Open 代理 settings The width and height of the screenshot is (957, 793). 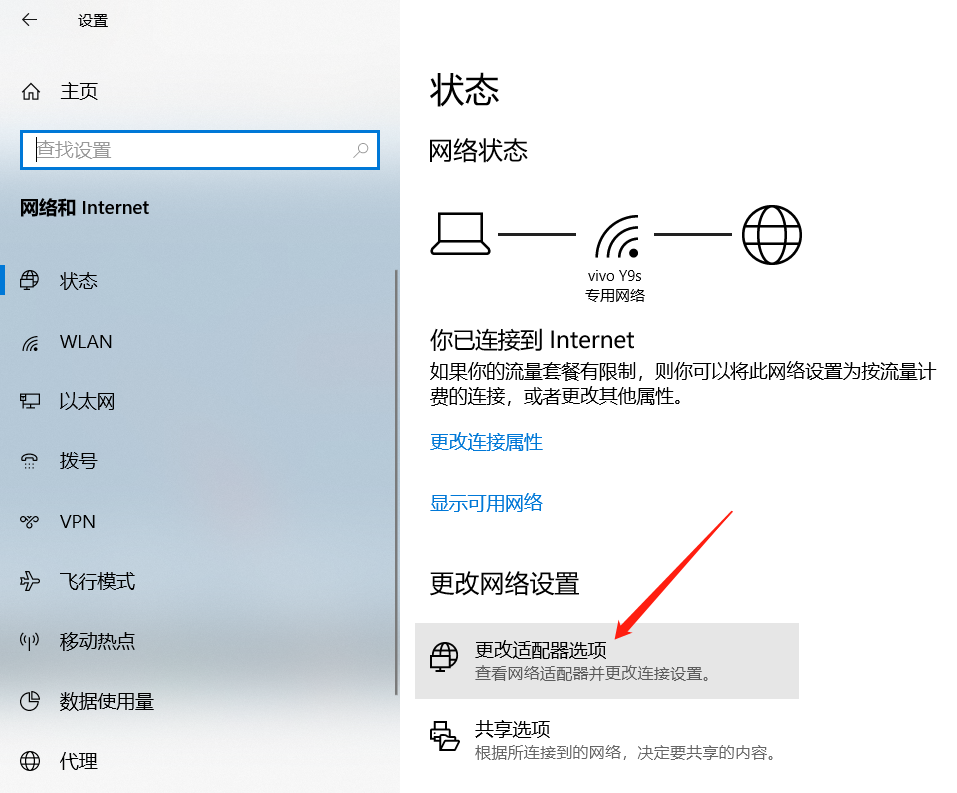pos(199,761)
